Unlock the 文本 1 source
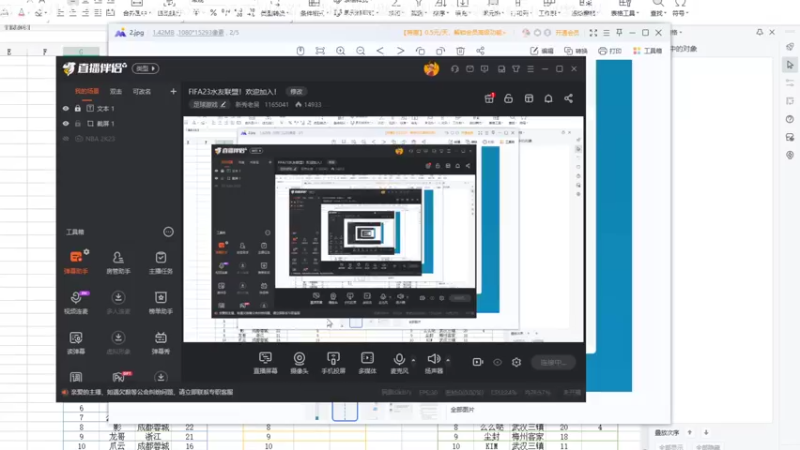The height and width of the screenshot is (450, 800). click(x=78, y=109)
